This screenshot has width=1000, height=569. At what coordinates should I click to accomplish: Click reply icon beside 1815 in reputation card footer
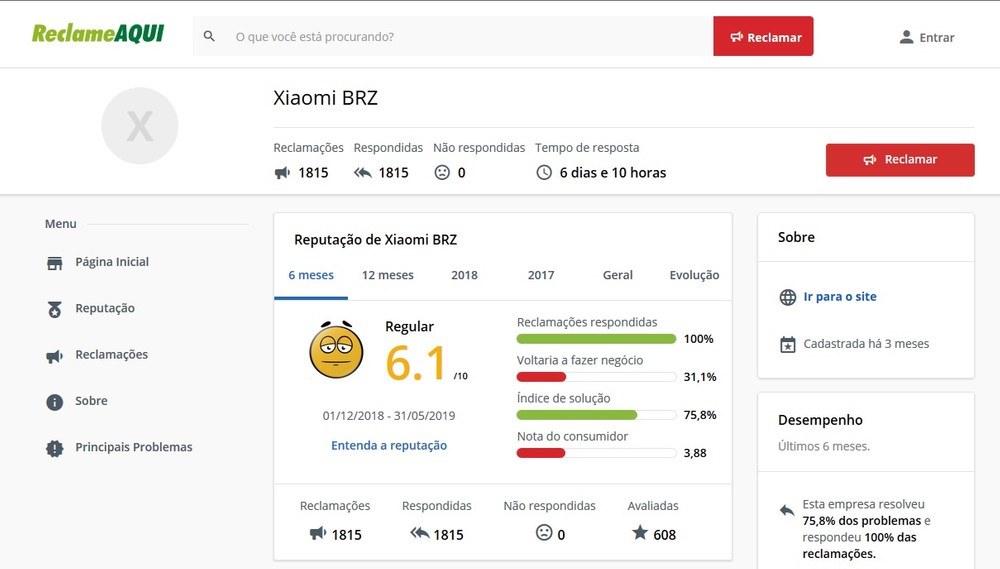pyautogui.click(x=420, y=533)
